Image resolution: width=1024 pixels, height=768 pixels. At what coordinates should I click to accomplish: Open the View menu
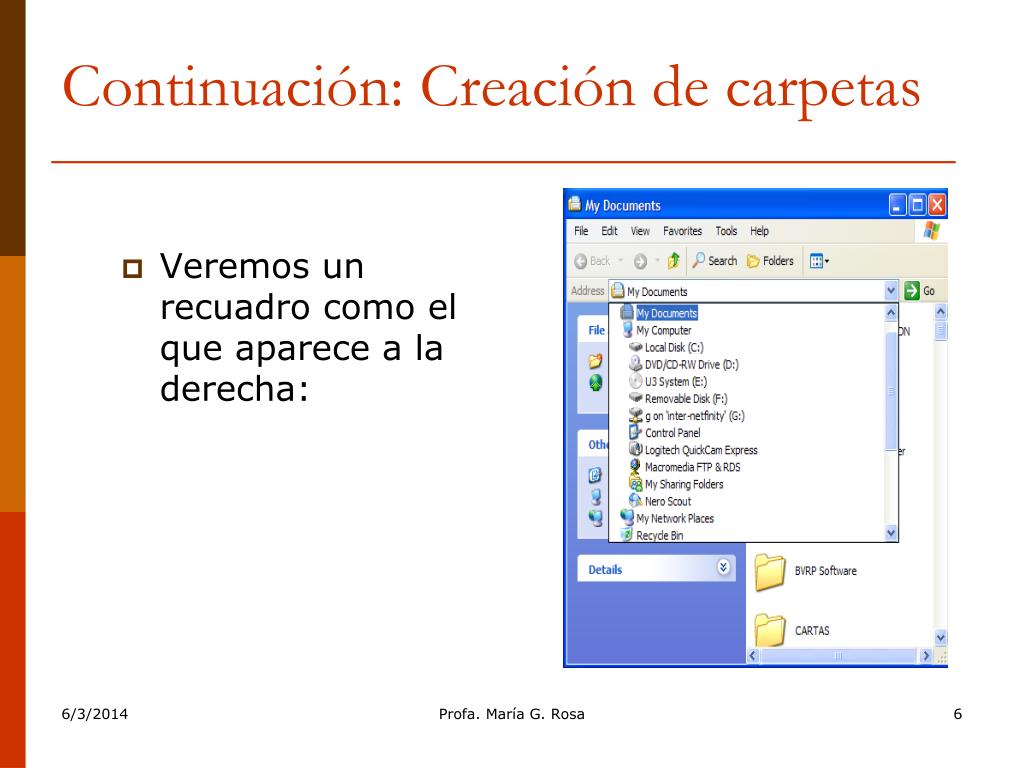640,231
